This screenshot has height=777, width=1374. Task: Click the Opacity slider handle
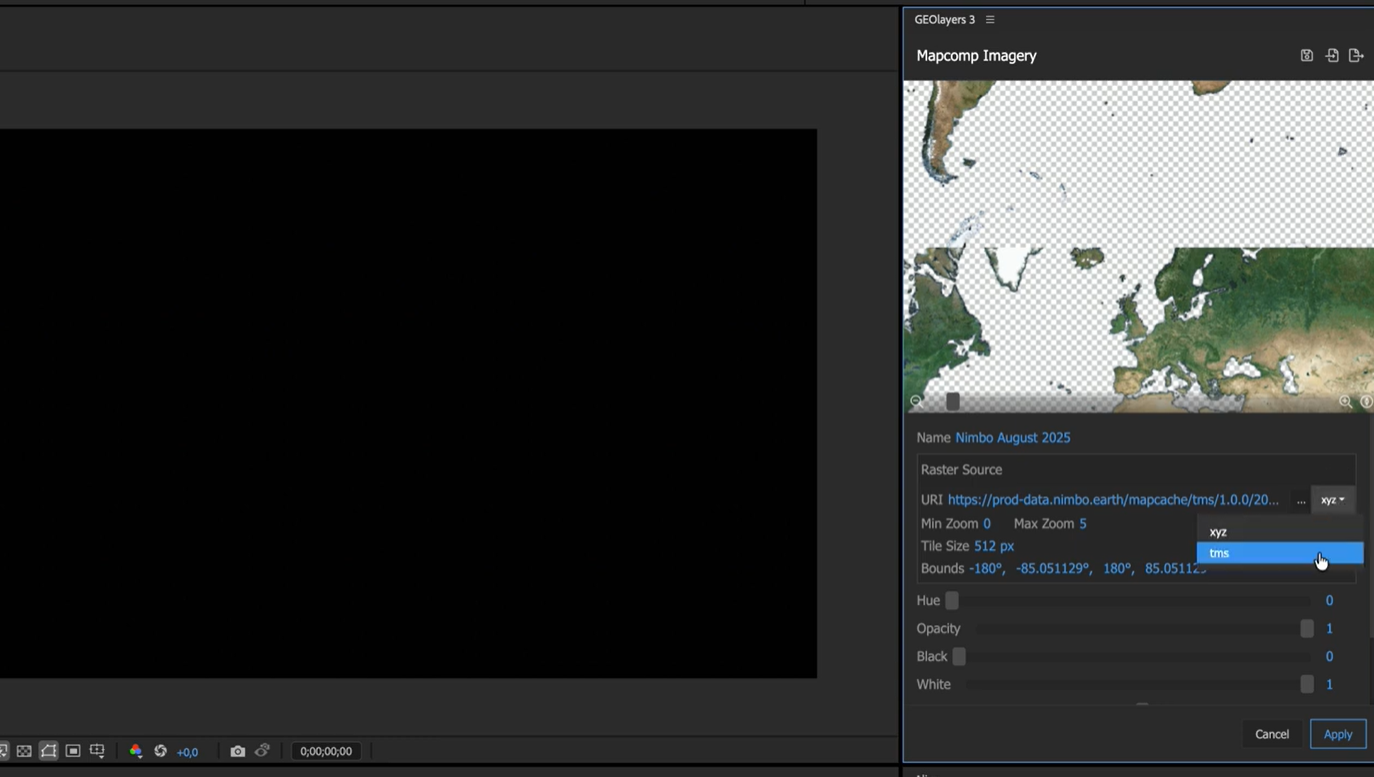[1306, 628]
